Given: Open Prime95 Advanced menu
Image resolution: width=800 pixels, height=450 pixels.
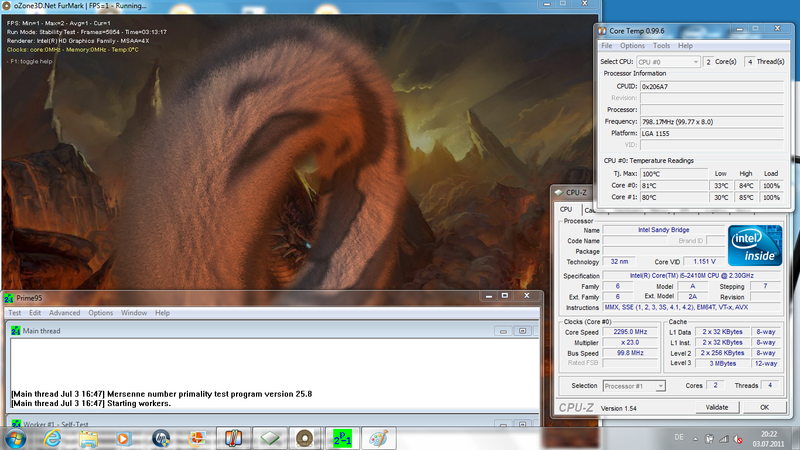Looking at the screenshot, I should click(x=64, y=313).
